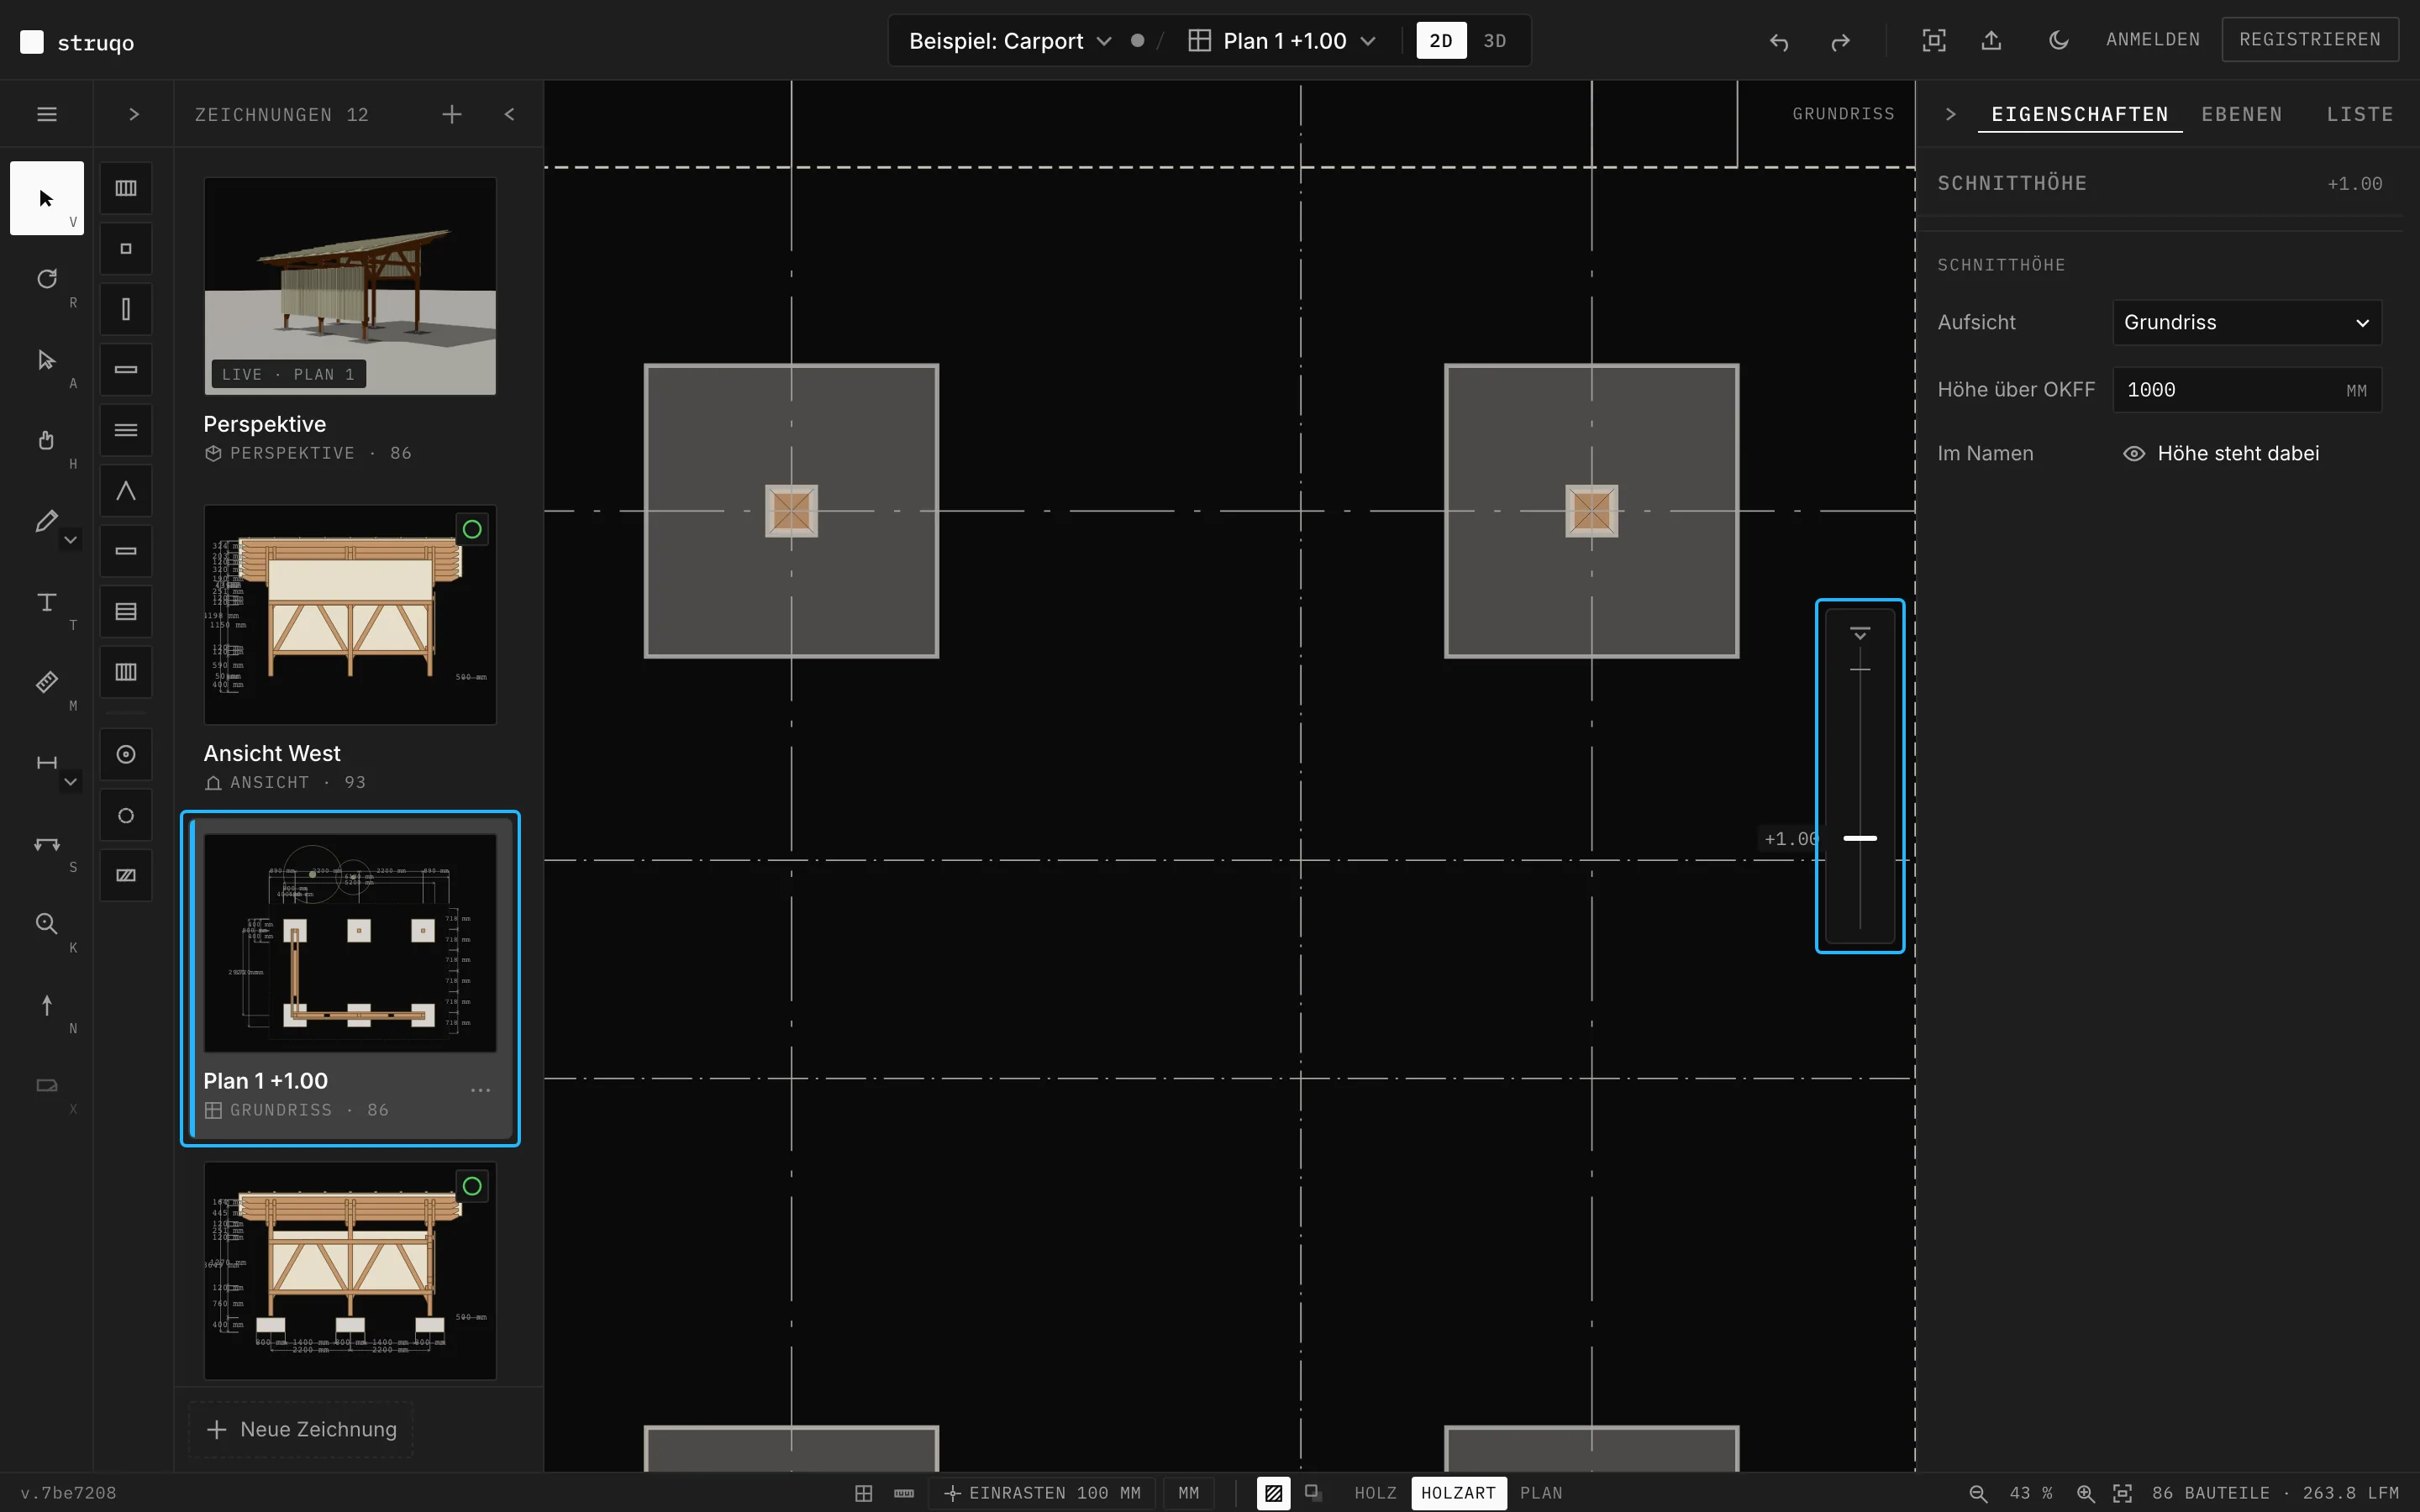Screen dimensions: 2420x1512
Task: Select the rotate tool in left toolbar
Action: 47,279
